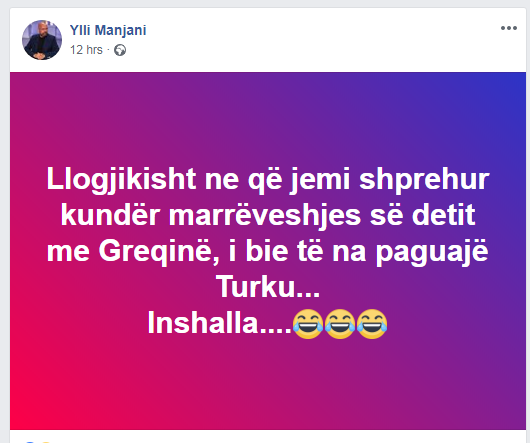Image resolution: width=530 pixels, height=443 pixels.
Task: Click the blue like reaction icon below the post
Action: (30, 442)
